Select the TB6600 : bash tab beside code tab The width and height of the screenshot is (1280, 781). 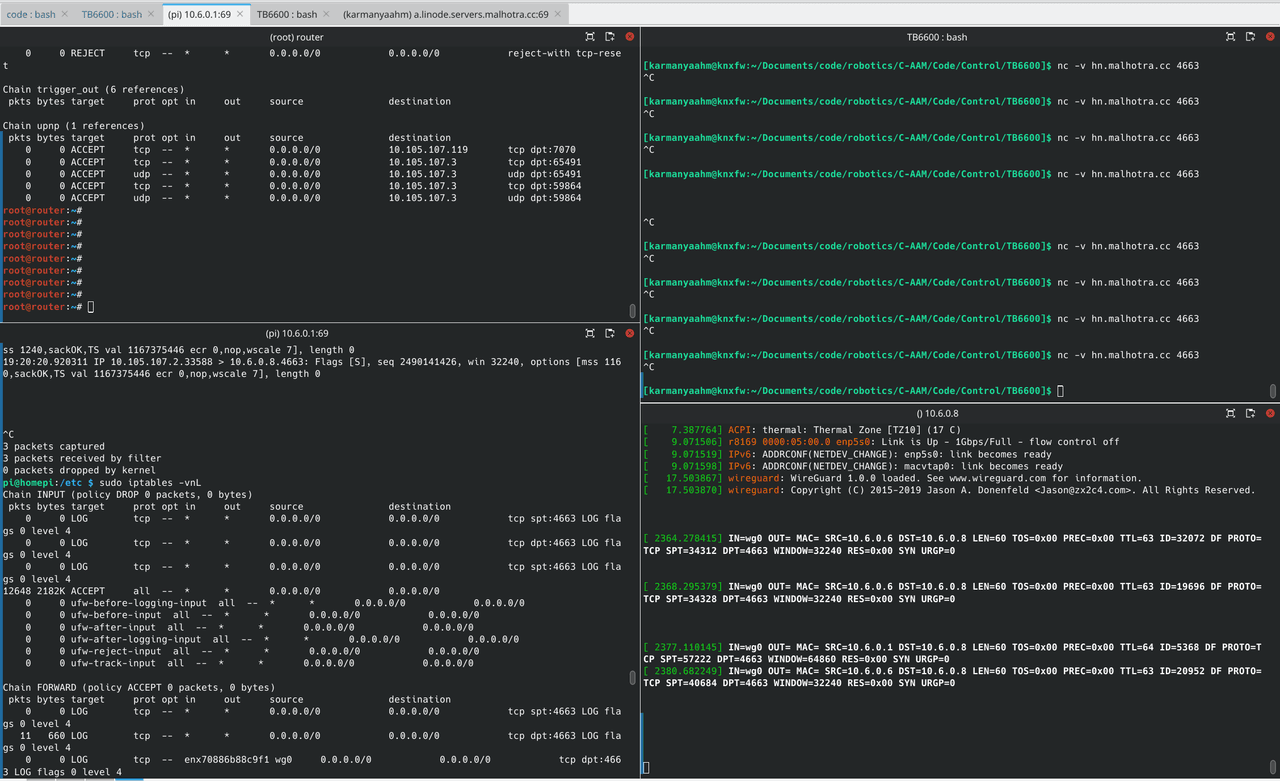pos(111,14)
